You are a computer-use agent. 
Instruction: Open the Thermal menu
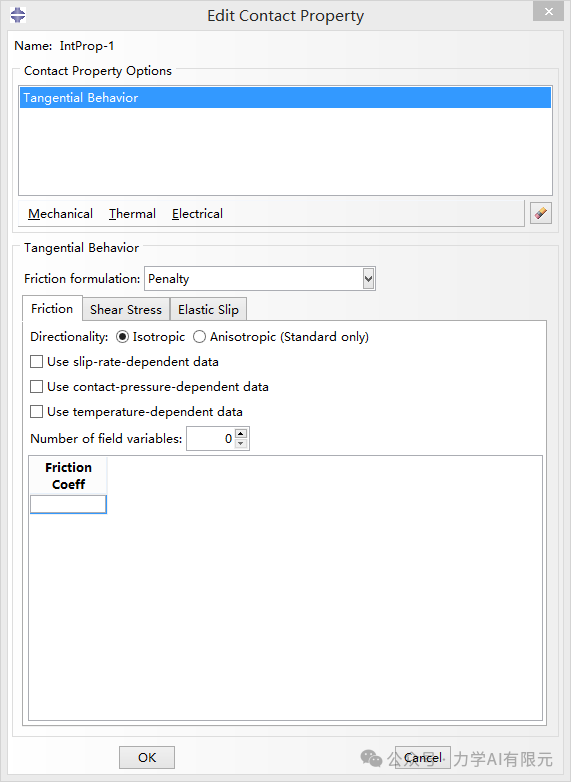[x=132, y=213]
